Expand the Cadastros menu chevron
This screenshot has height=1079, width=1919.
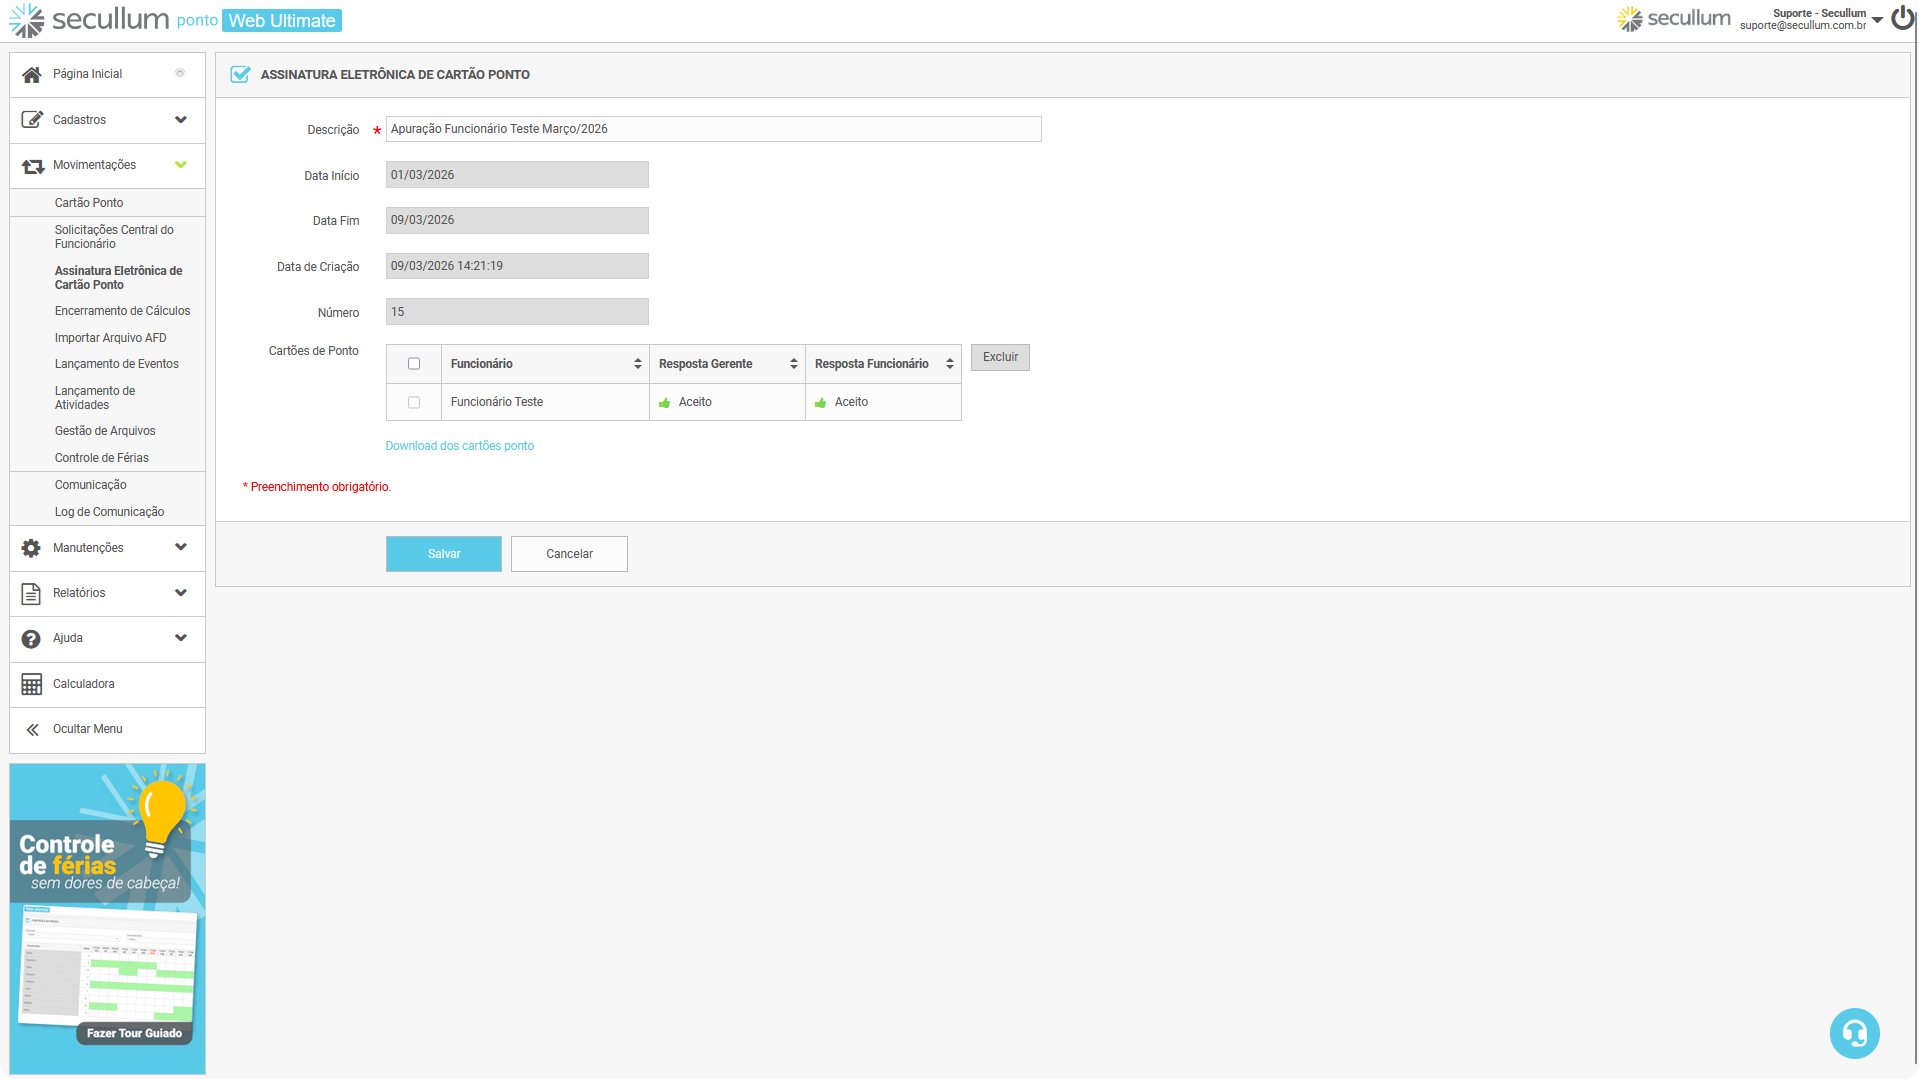[181, 120]
